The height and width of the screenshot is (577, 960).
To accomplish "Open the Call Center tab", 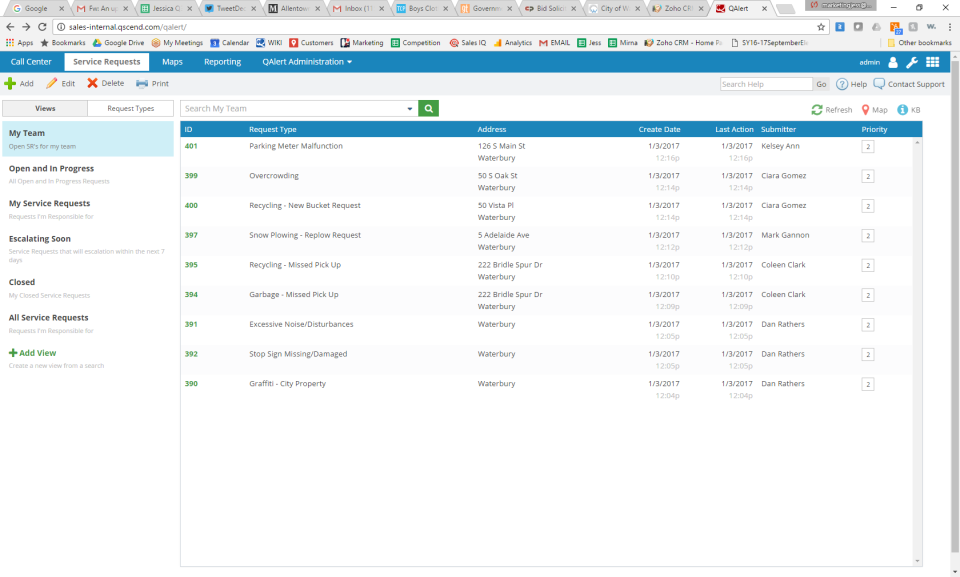I will 30,61.
